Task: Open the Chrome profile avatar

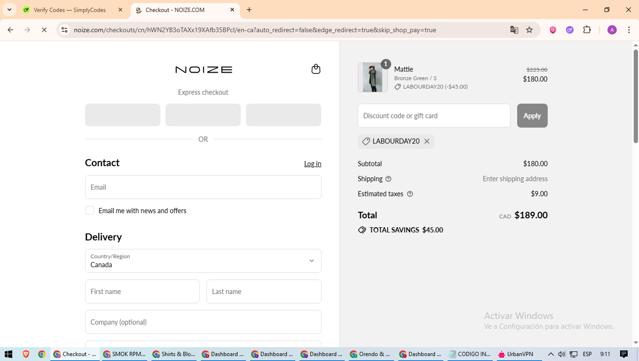Action: click(612, 30)
